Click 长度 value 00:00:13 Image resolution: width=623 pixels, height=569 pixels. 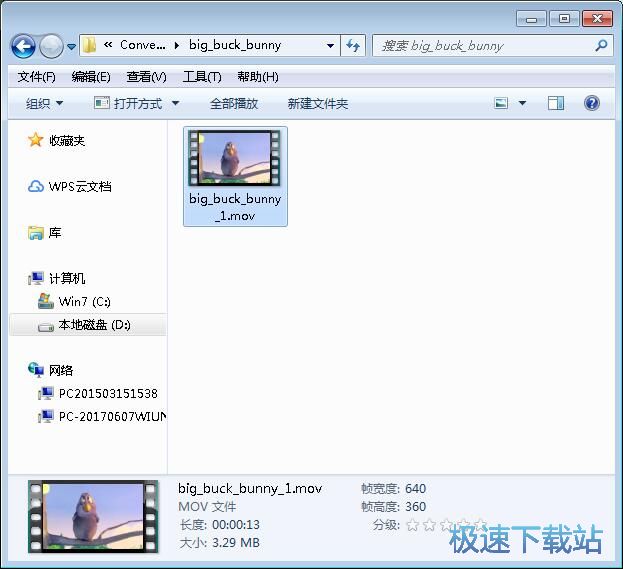pos(236,524)
